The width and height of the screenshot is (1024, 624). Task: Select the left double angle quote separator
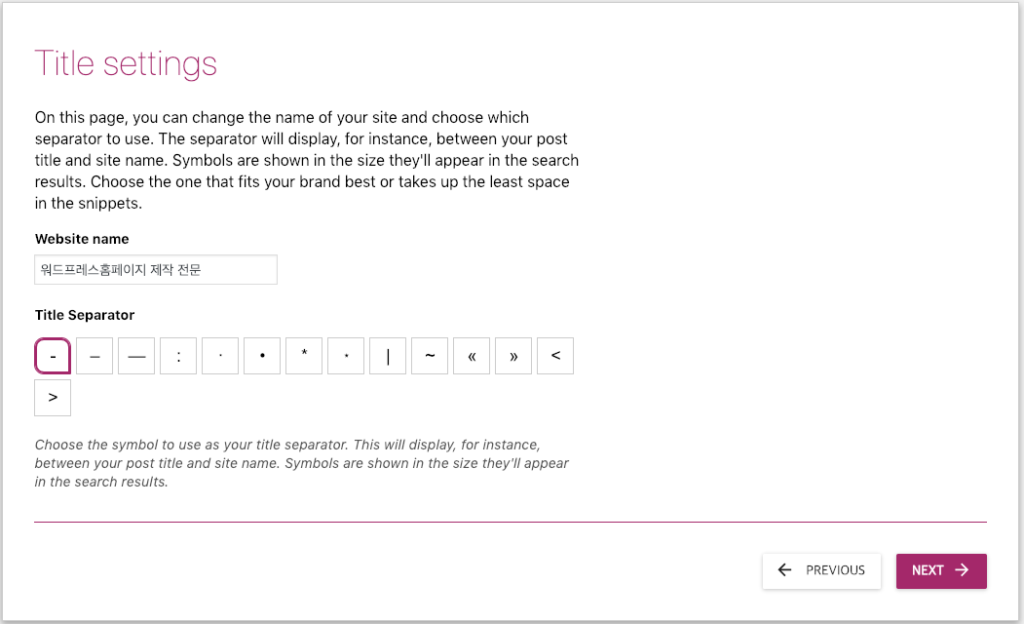pyautogui.click(x=472, y=356)
